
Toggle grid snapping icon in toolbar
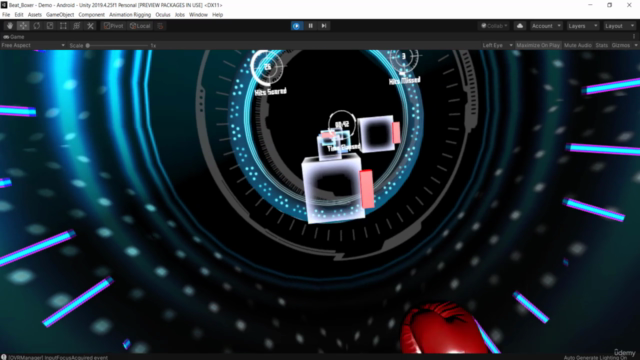[x=160, y=26]
